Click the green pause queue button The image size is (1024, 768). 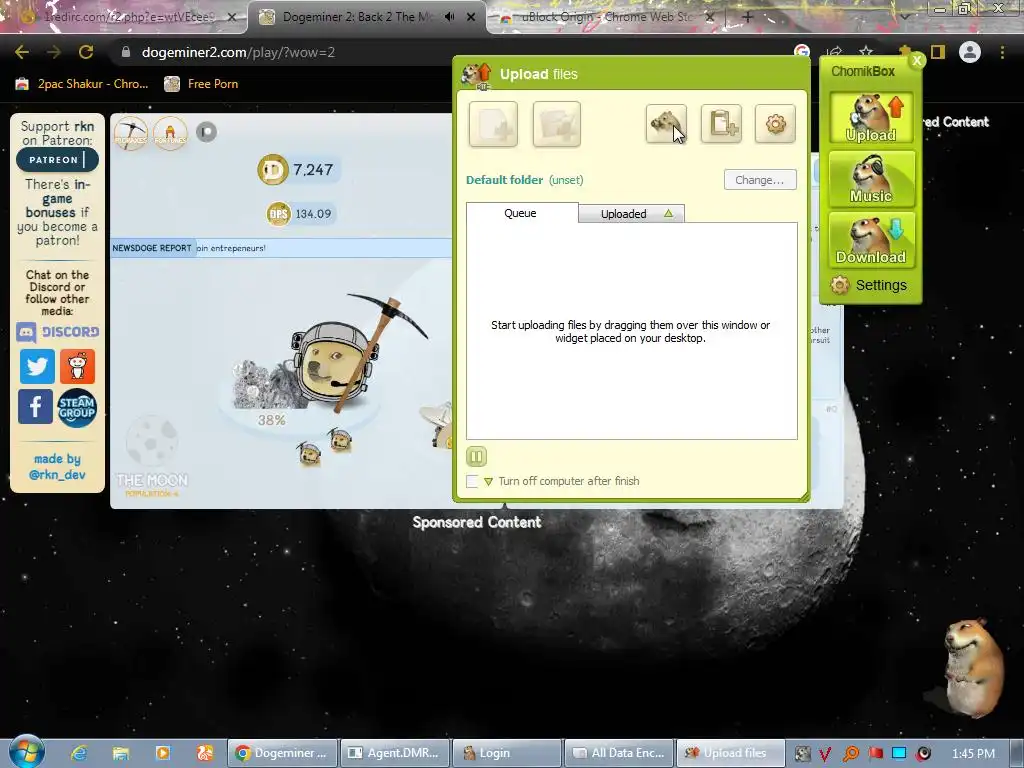(x=477, y=456)
